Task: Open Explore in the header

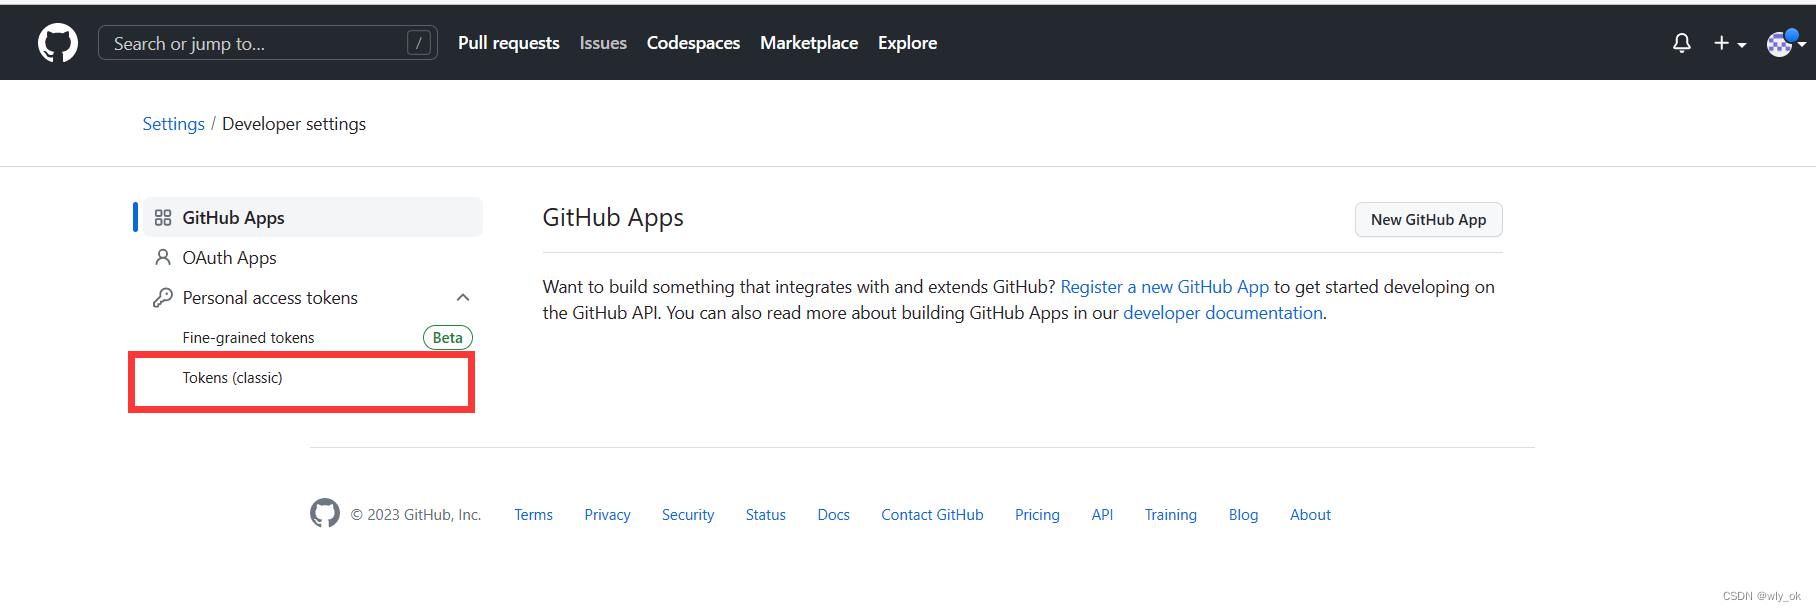Action: click(907, 43)
